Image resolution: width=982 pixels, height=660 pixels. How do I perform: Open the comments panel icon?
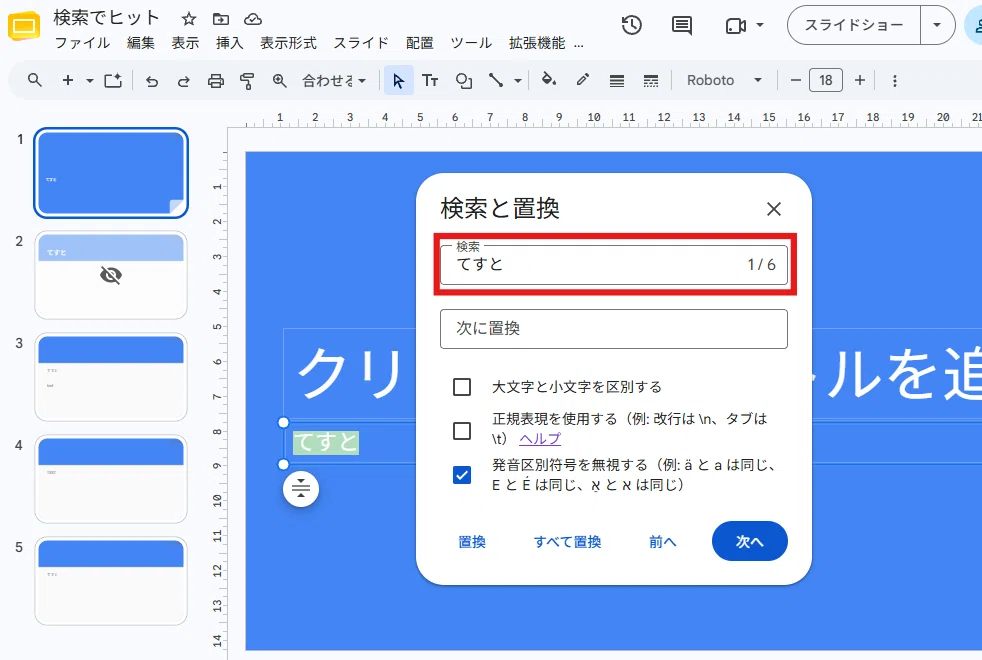click(681, 26)
